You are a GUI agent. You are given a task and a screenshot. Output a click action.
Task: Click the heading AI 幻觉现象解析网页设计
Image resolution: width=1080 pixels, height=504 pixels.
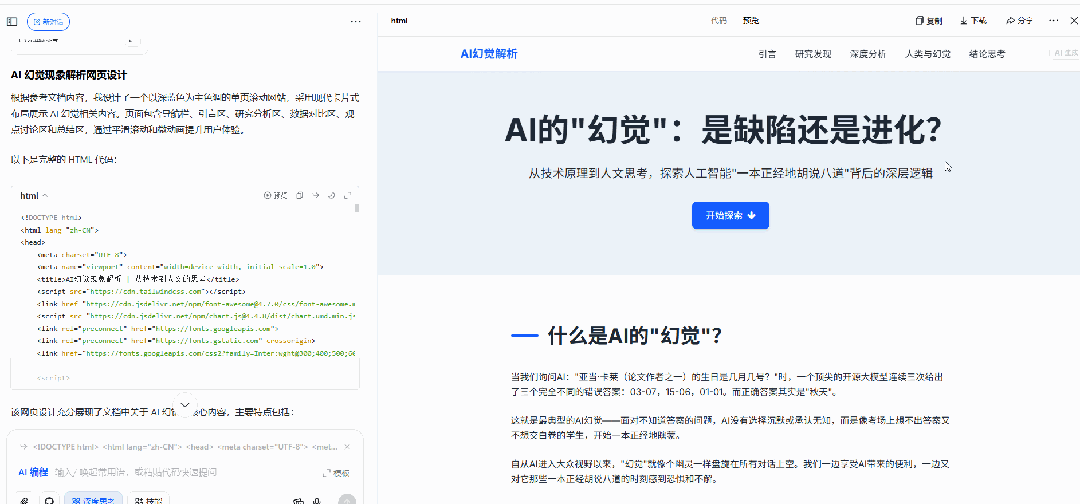[69, 74]
